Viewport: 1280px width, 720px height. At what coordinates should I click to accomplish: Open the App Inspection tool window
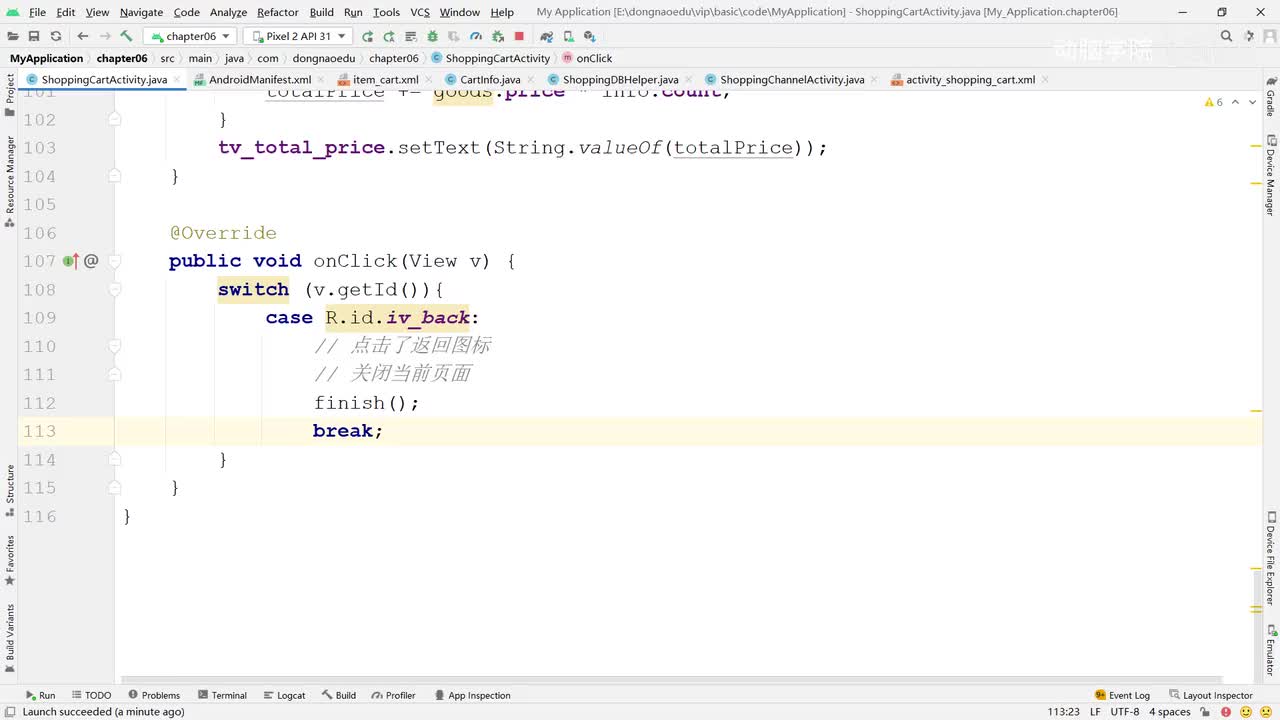pyautogui.click(x=472, y=695)
